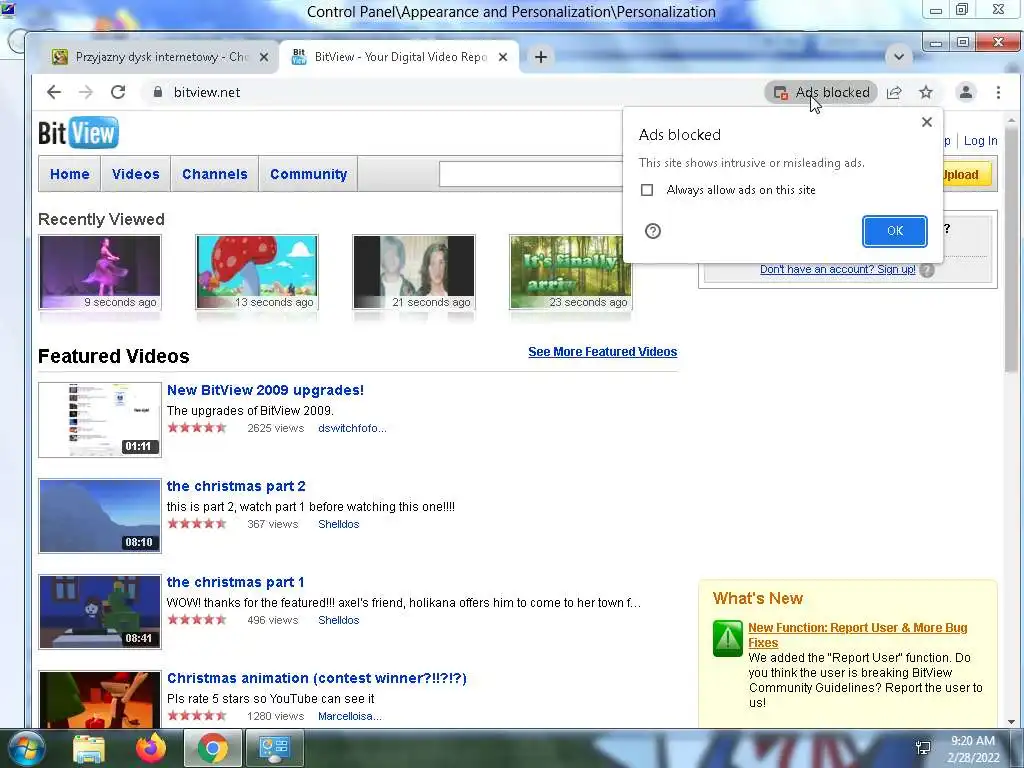Click the help bubble beside Sign up

926,270
